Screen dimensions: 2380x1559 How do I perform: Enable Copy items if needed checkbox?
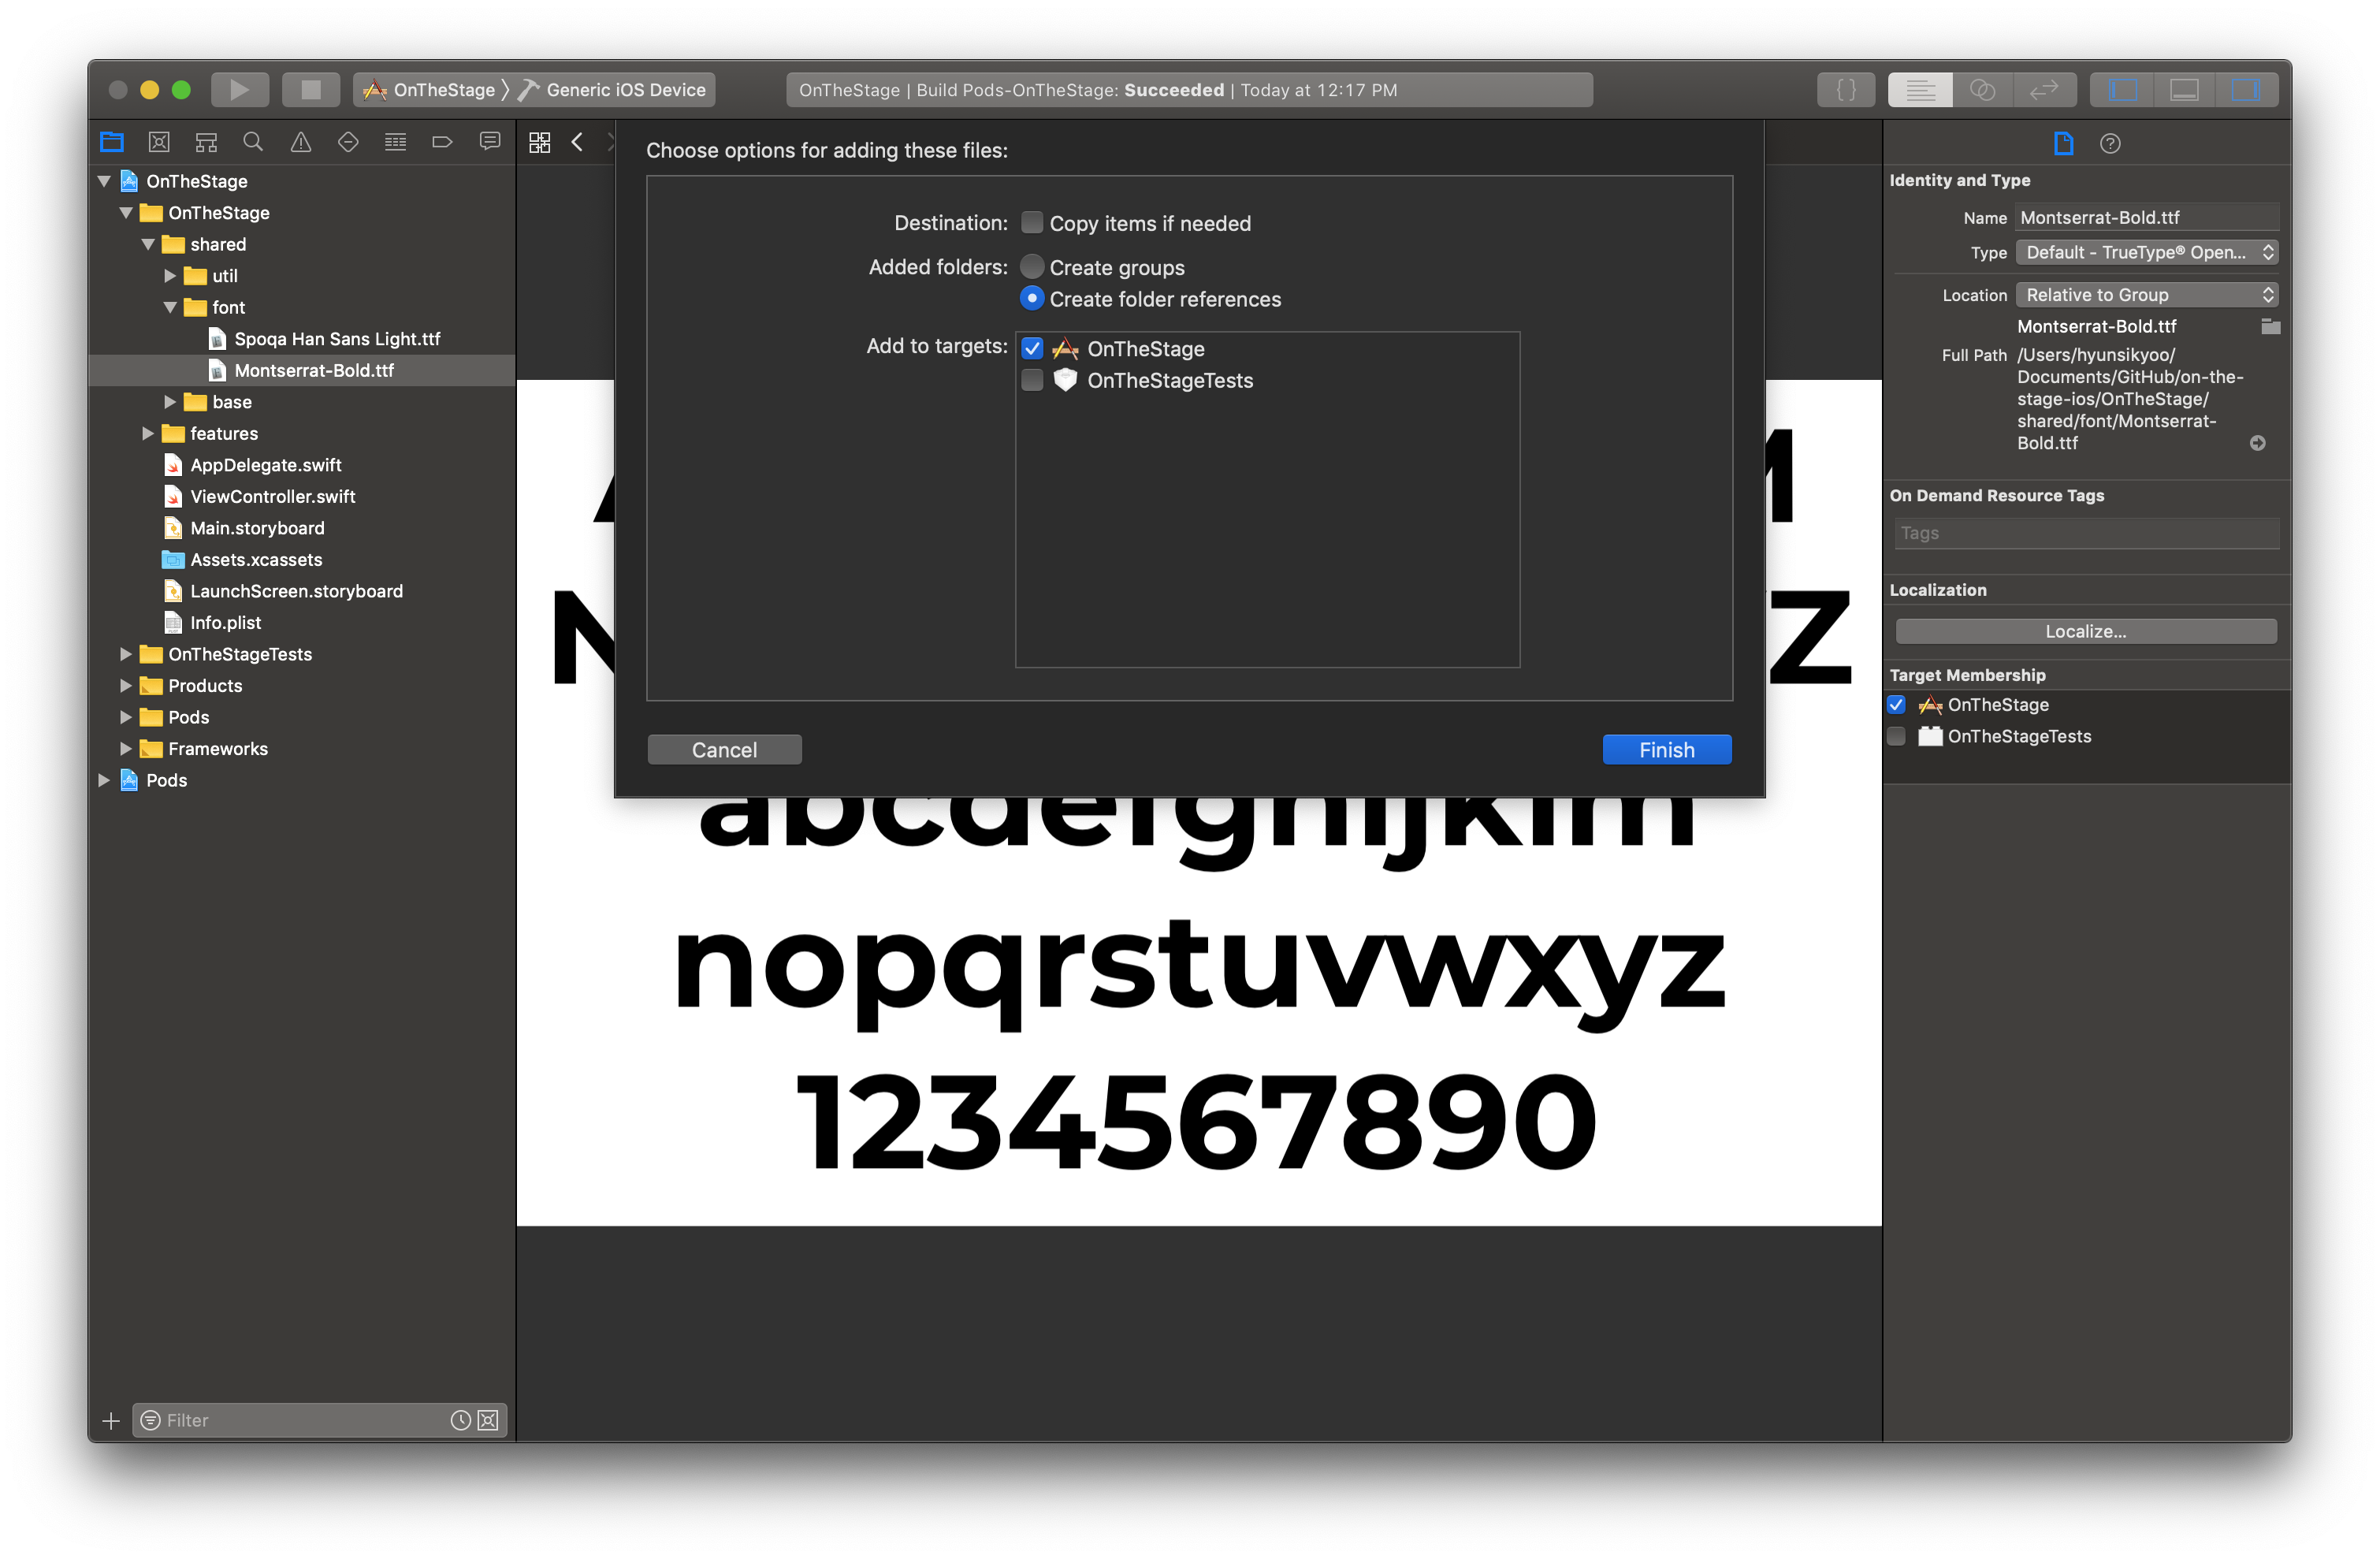coord(1032,223)
